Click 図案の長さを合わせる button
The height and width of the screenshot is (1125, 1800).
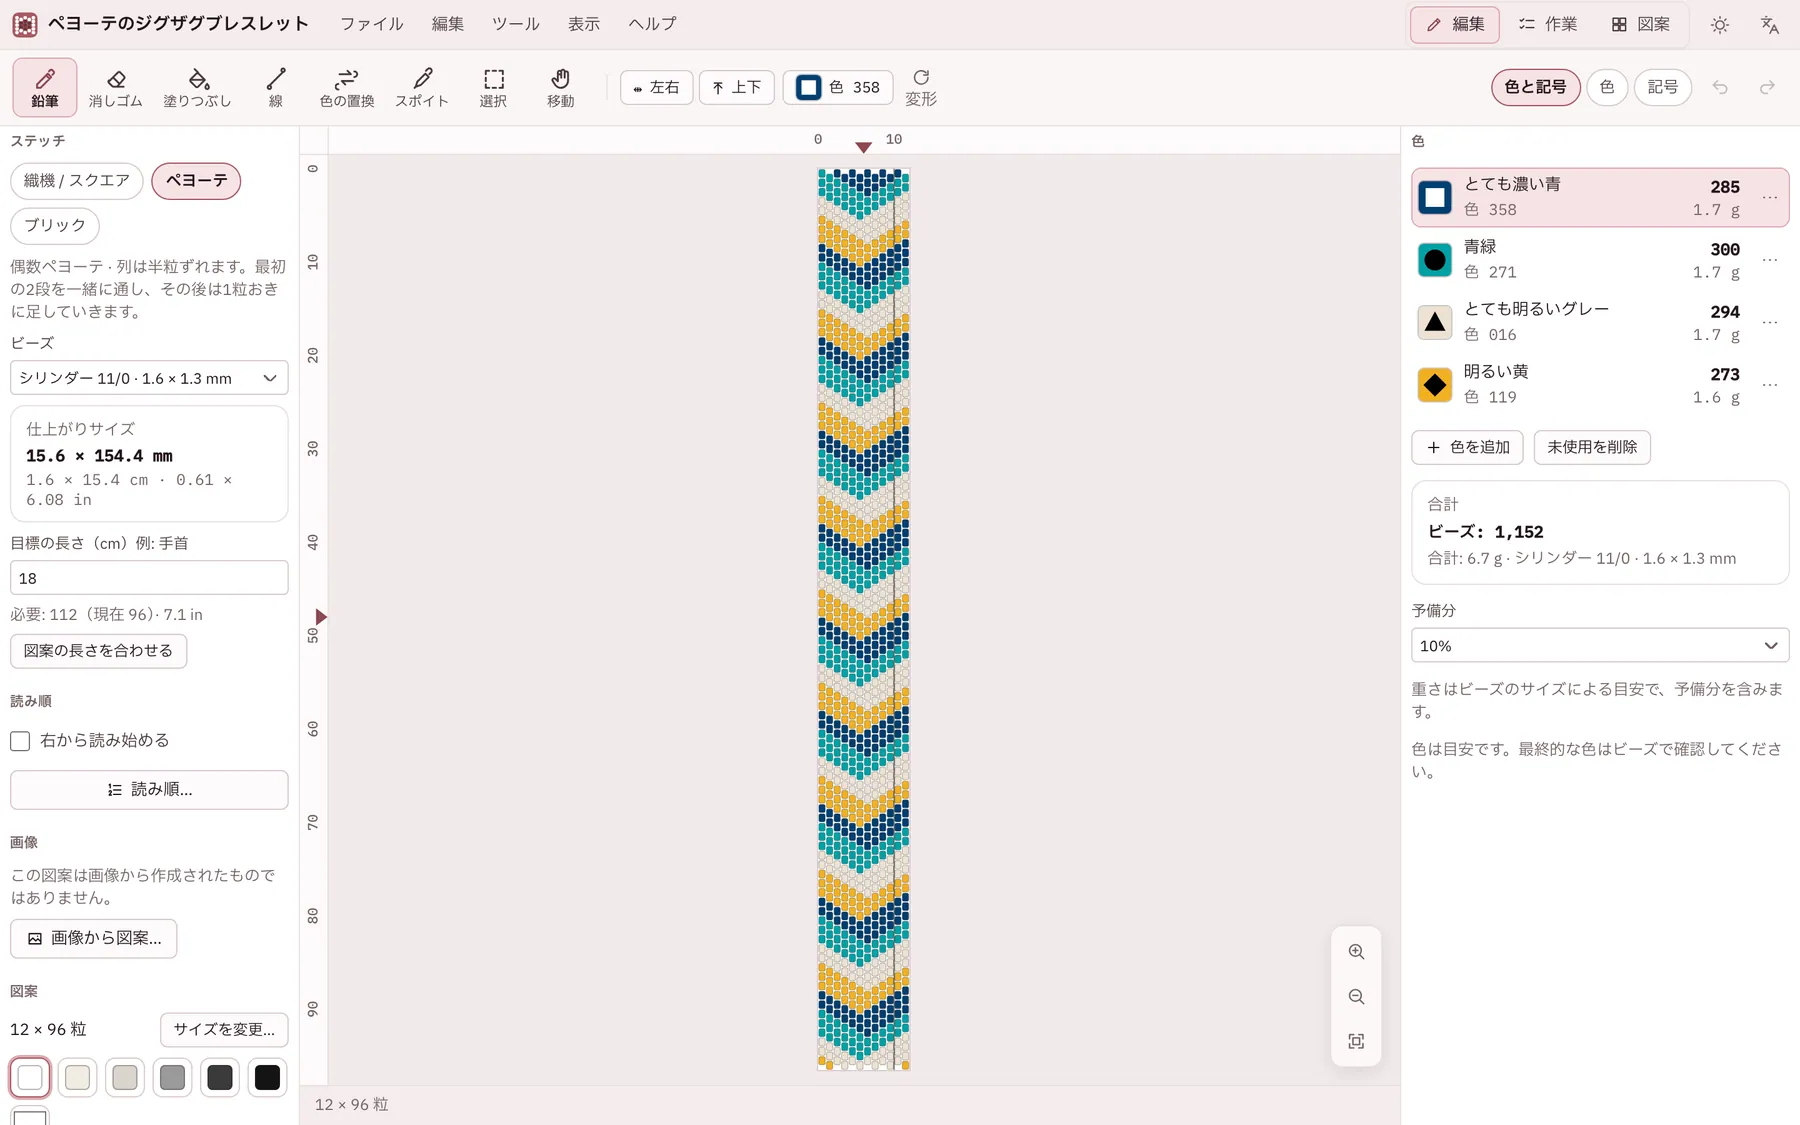98,651
